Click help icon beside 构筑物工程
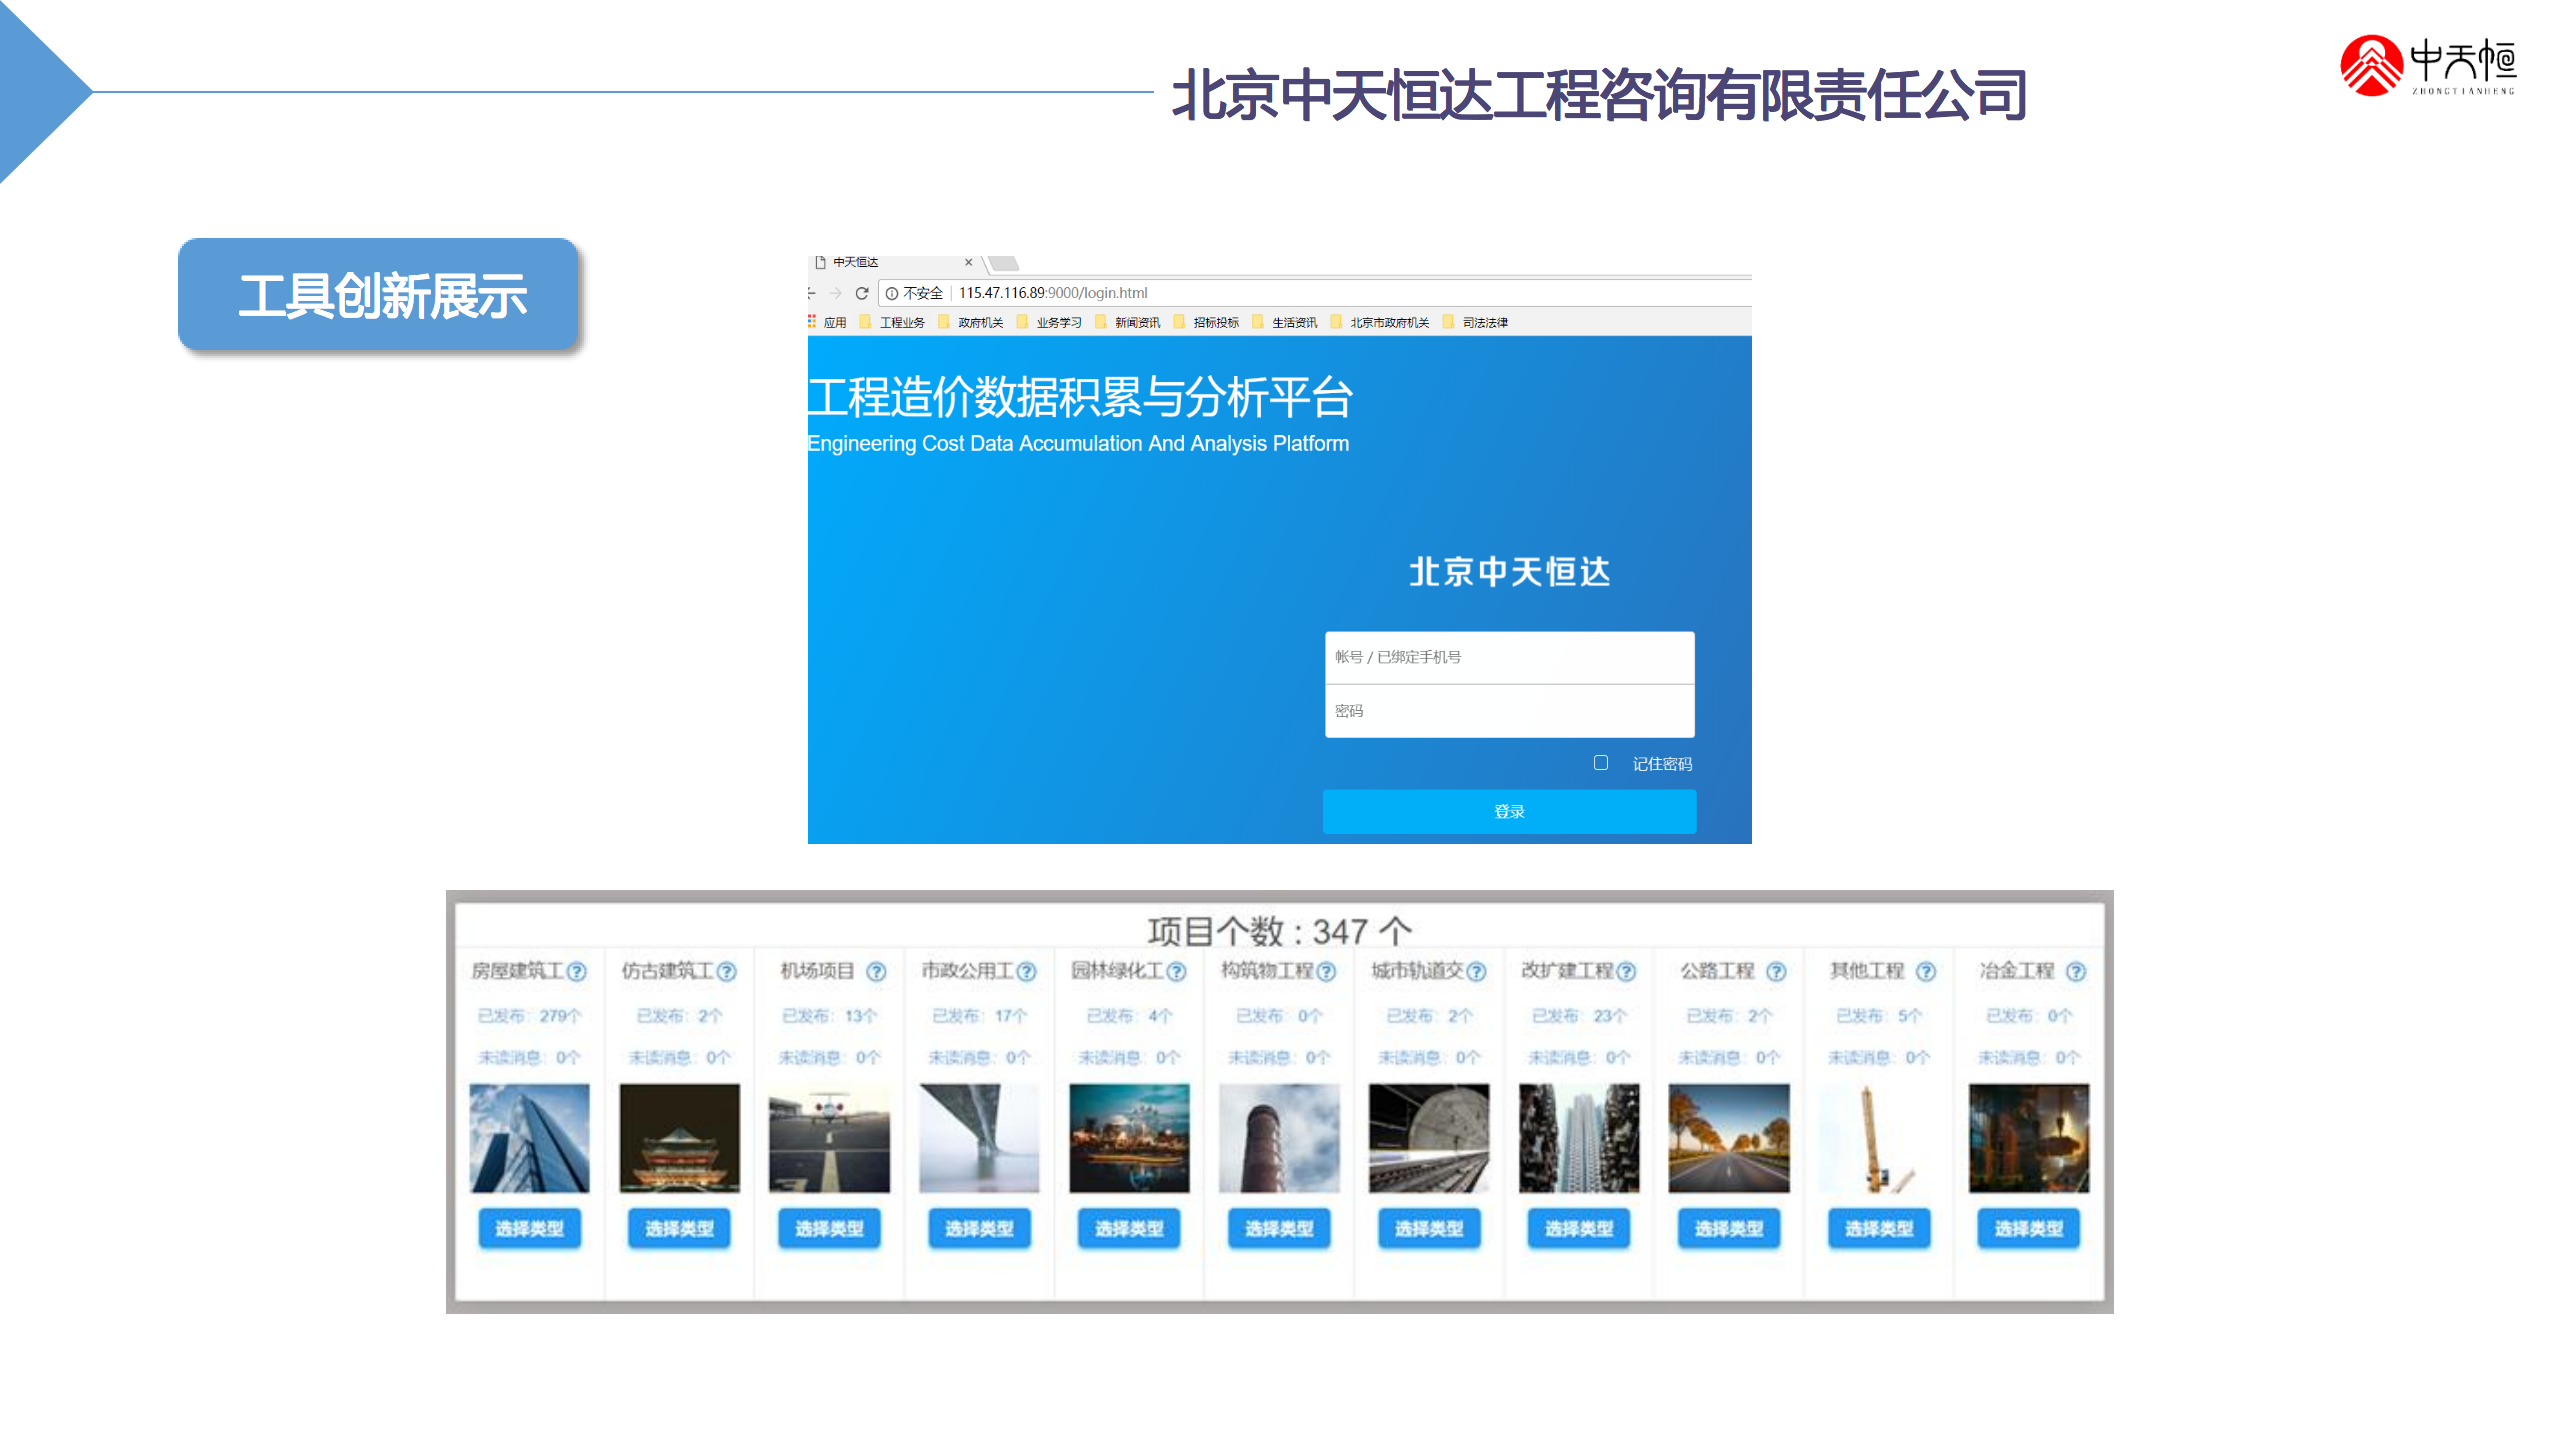 pos(1326,971)
